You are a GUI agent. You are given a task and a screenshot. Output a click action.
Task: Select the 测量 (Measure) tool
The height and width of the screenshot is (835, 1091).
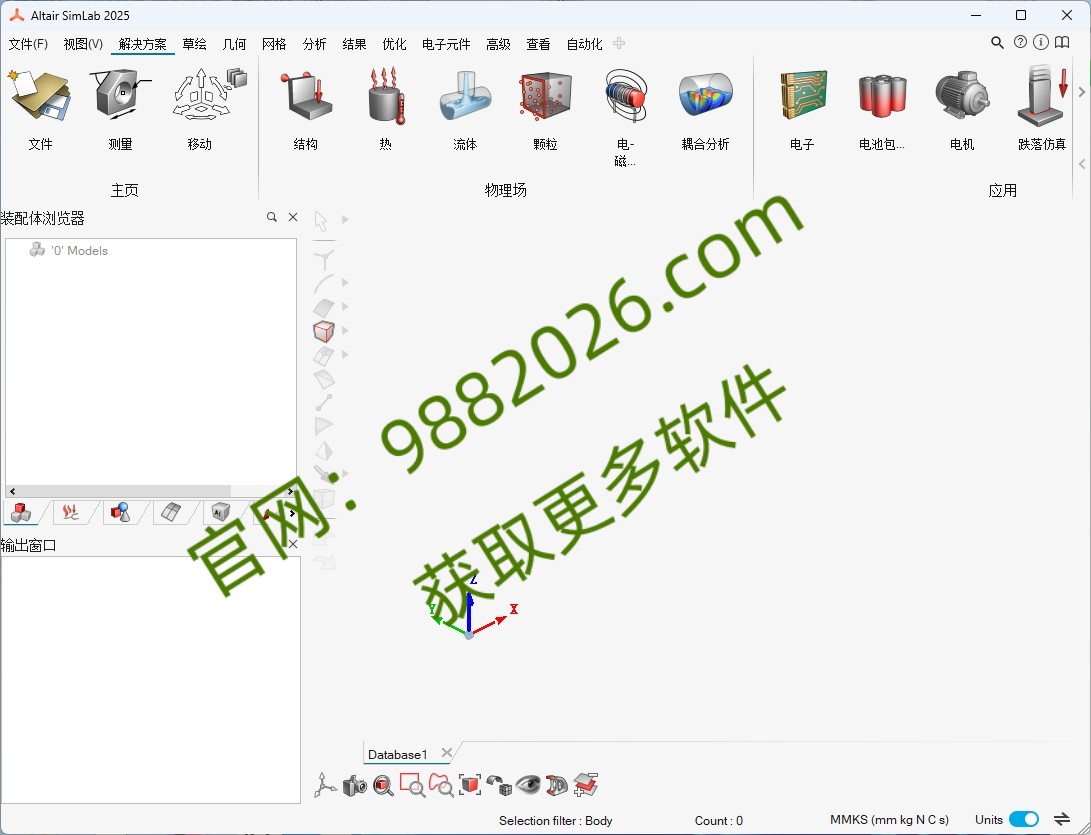120,110
